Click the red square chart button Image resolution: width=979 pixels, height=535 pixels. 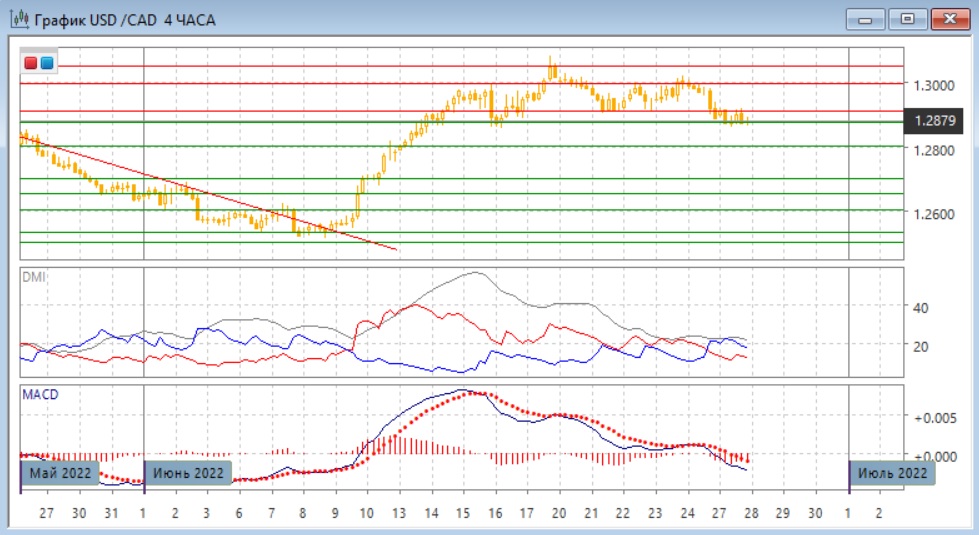tap(31, 64)
